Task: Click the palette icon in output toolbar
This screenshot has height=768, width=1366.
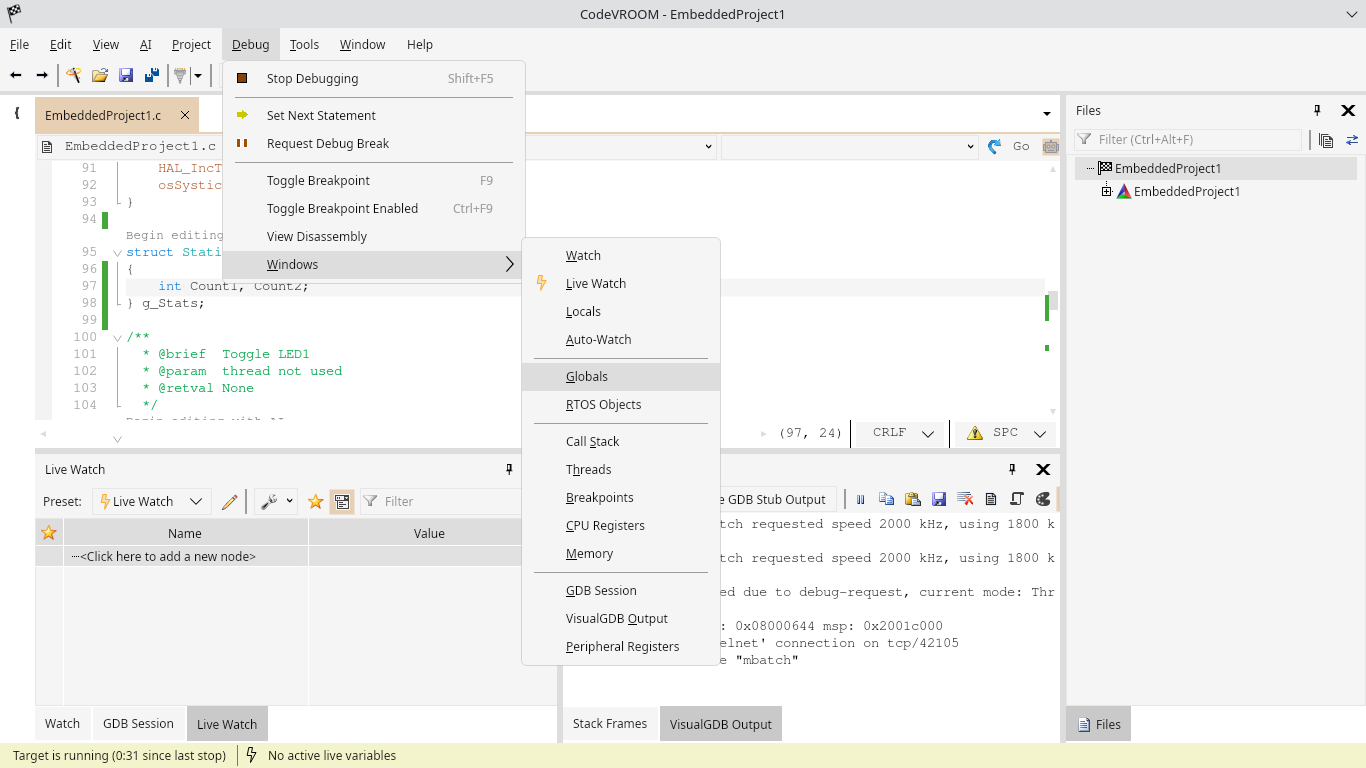Action: [1043, 499]
